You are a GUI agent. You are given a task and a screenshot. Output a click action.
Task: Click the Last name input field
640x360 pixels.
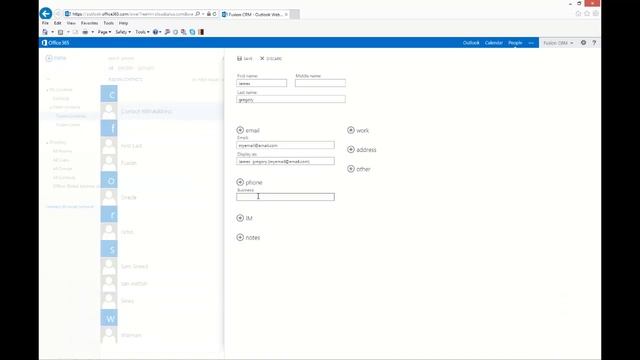pos(291,99)
